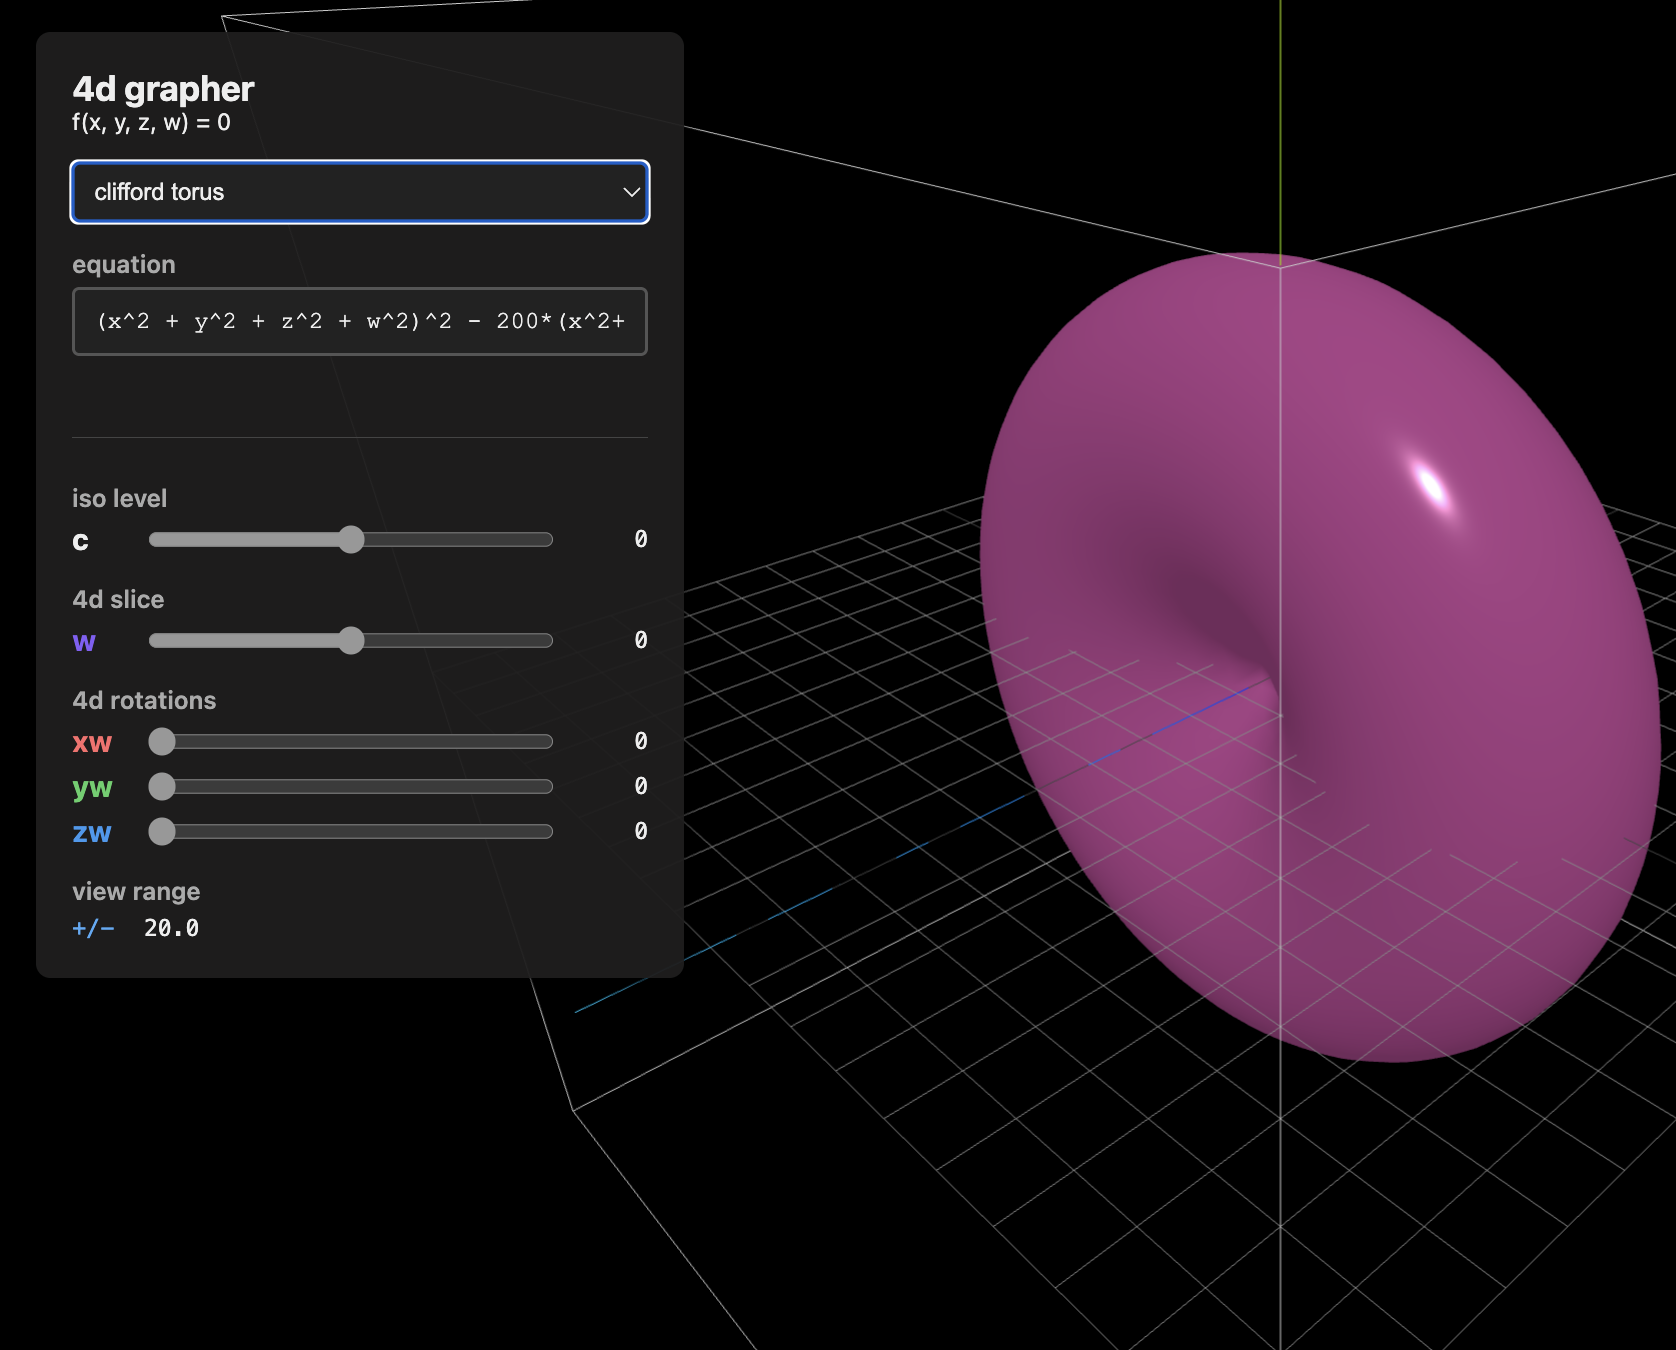
Task: Click the iso level value readout zero
Action: 640,539
